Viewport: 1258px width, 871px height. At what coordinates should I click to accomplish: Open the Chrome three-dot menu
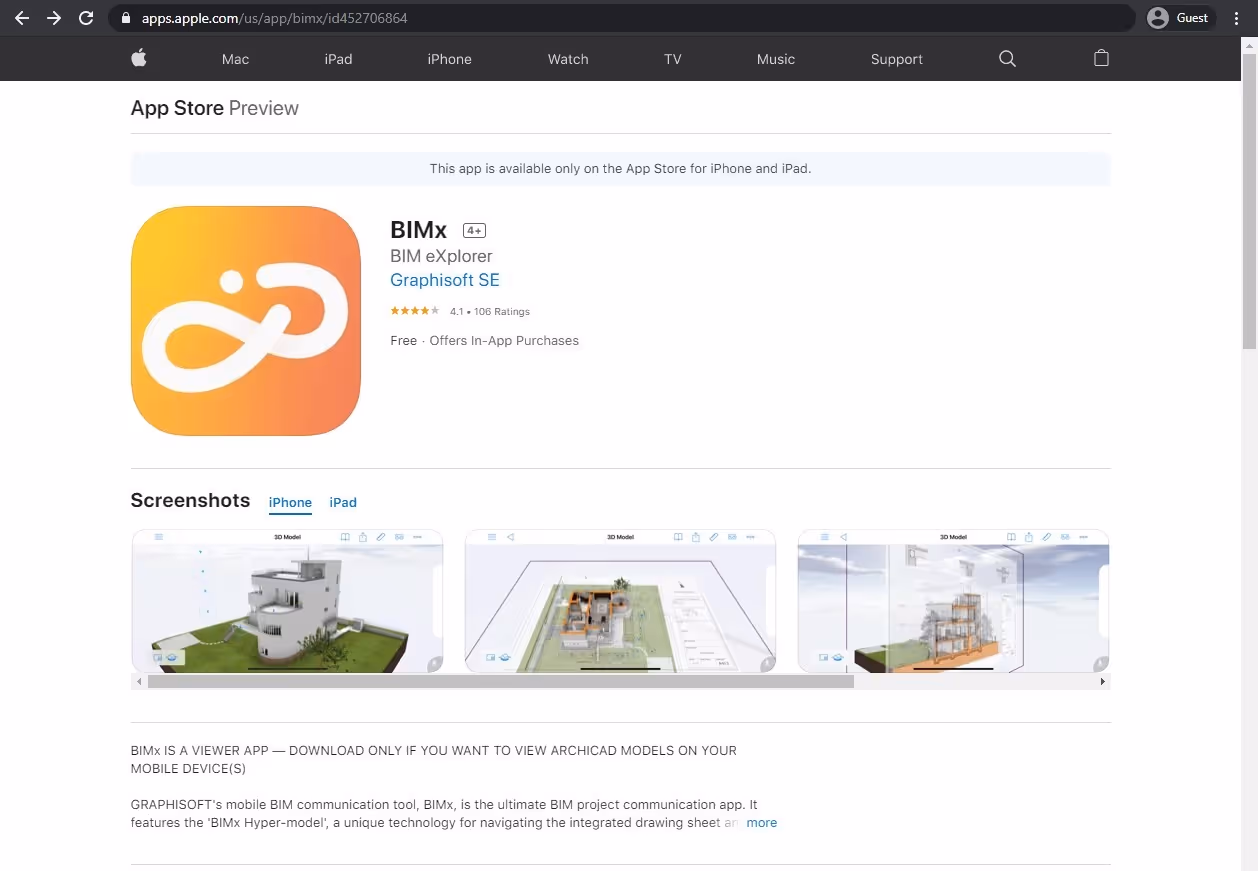[x=1237, y=17]
